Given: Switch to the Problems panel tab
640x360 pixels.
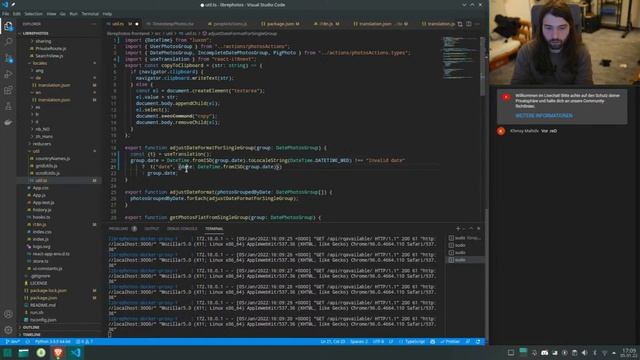Looking at the screenshot, I should 119,229.
